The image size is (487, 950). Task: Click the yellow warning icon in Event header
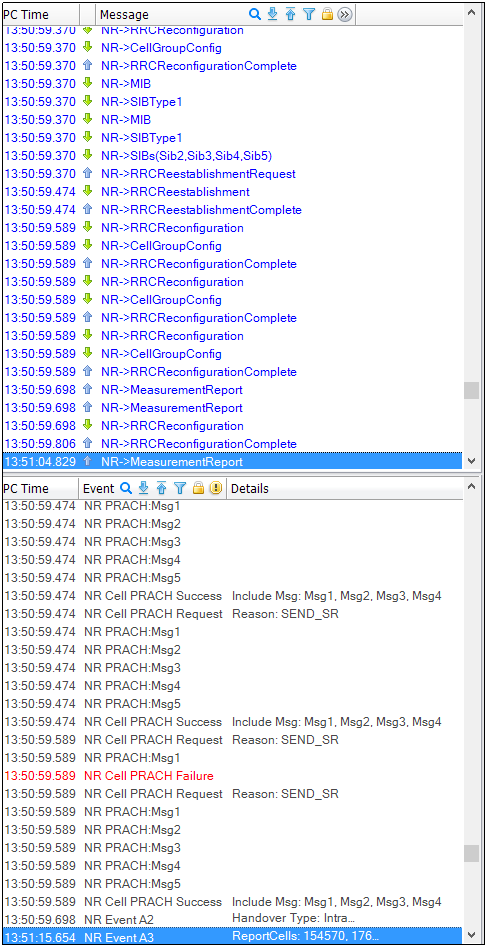216,488
